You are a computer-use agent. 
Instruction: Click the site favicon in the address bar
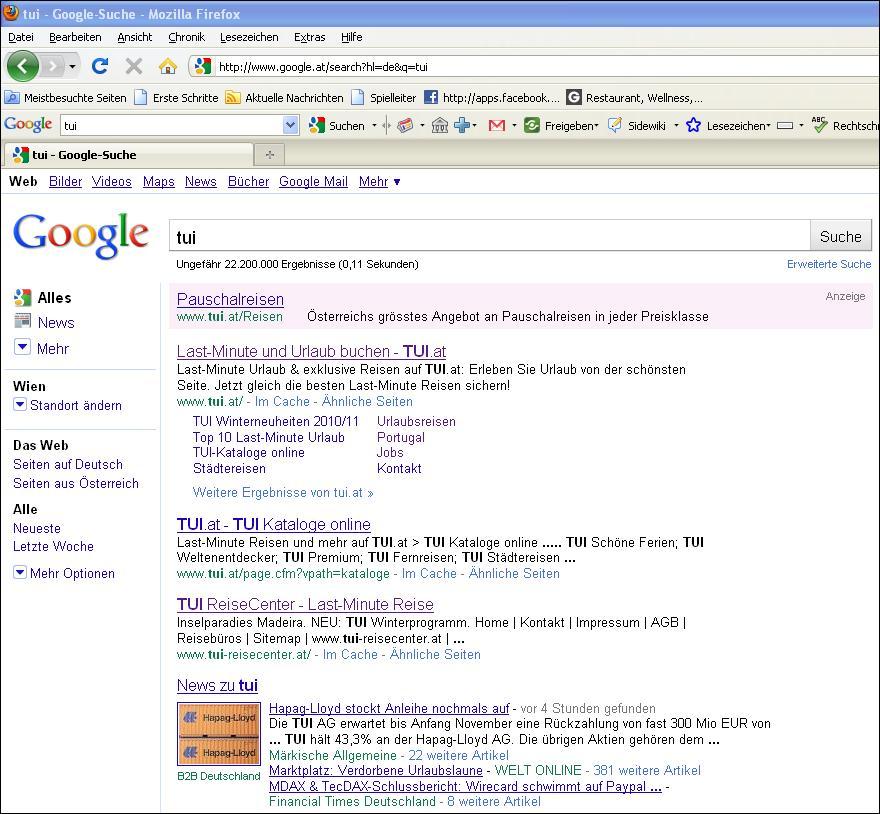pyautogui.click(x=203, y=67)
